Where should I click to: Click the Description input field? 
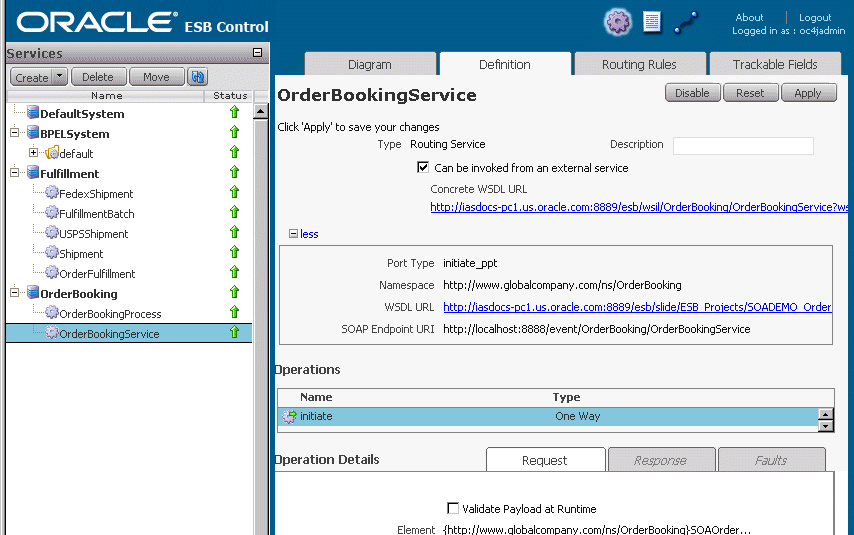pyautogui.click(x=743, y=145)
